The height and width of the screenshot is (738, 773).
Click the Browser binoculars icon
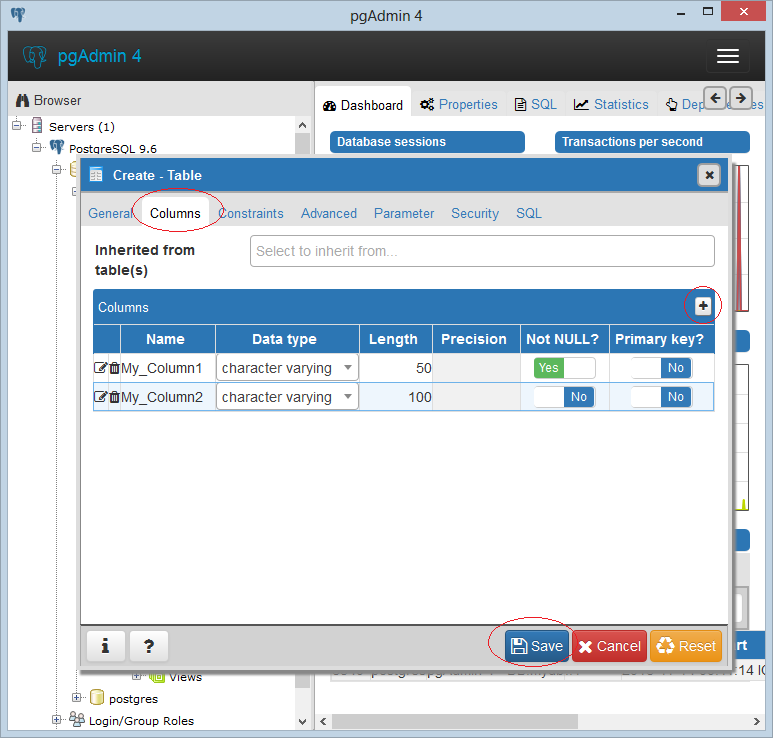point(23,101)
